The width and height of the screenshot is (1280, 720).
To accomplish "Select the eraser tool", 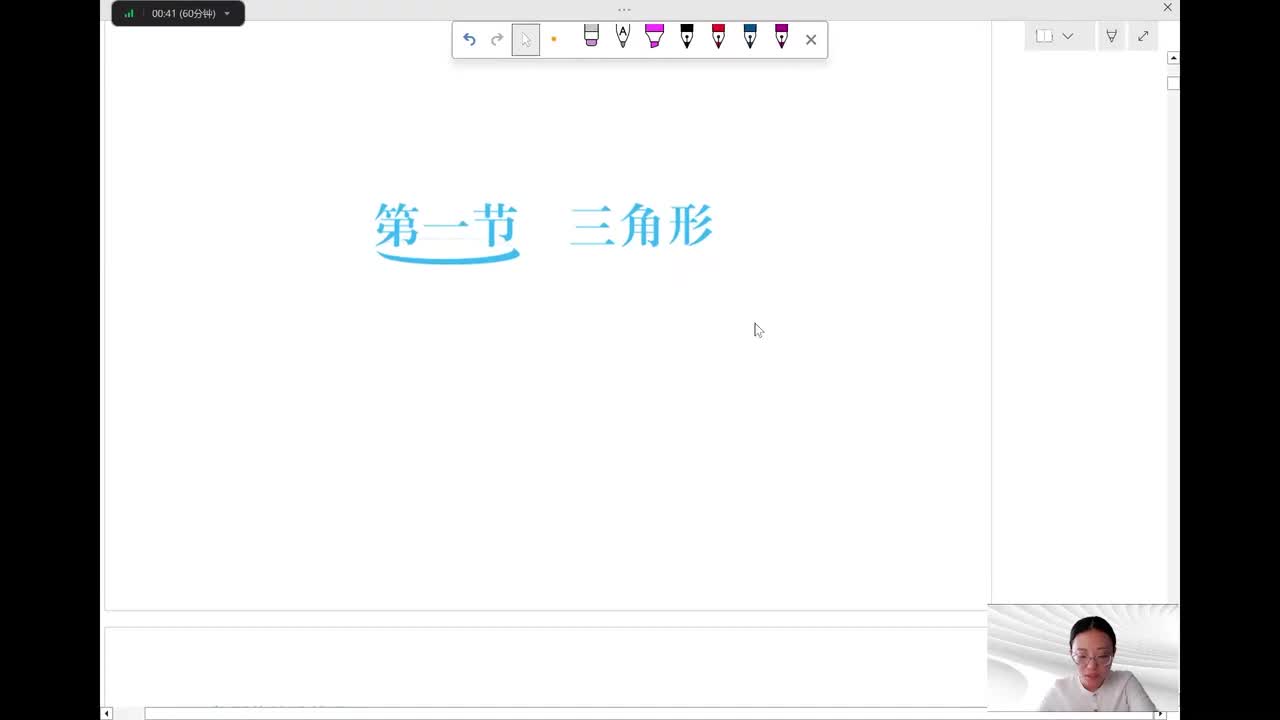I will (591, 36).
